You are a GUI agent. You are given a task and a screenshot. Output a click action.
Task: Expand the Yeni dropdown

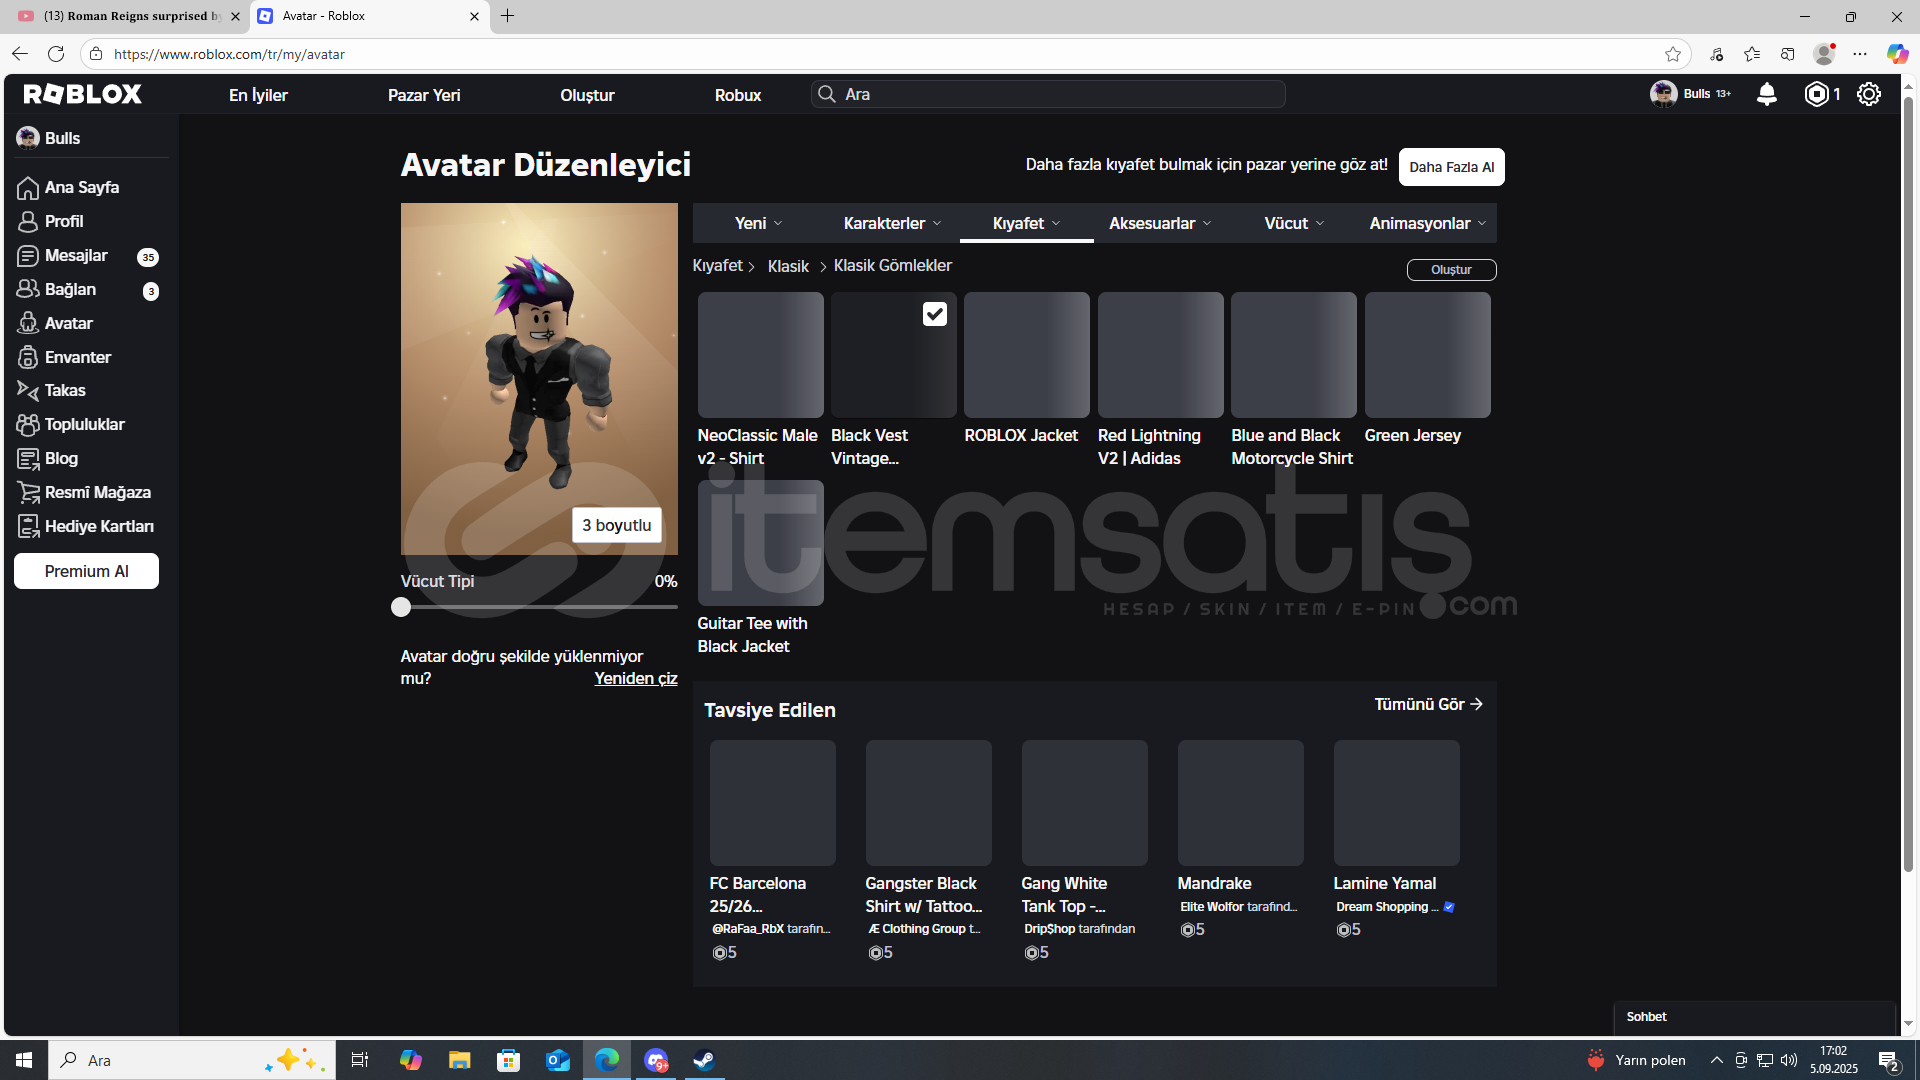[x=758, y=223]
